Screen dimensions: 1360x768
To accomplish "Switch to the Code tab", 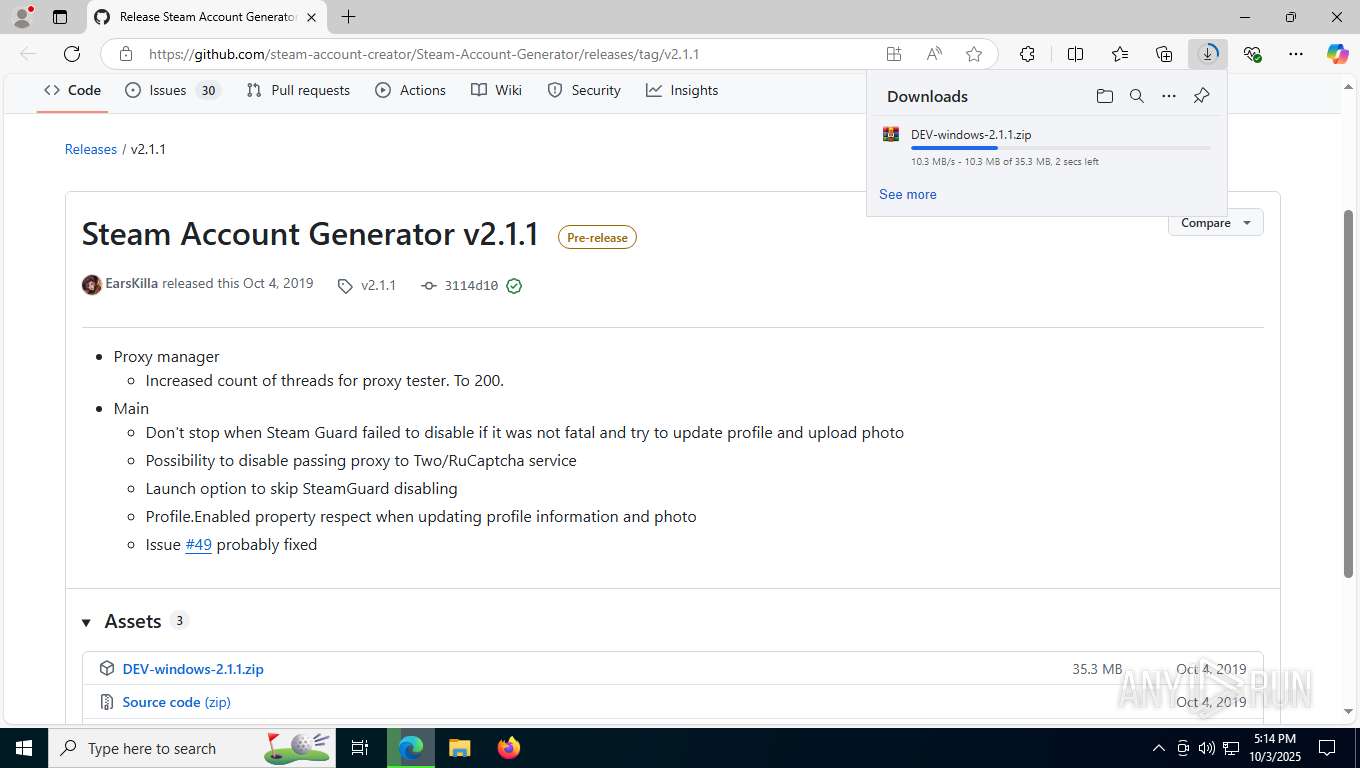I will 73,90.
